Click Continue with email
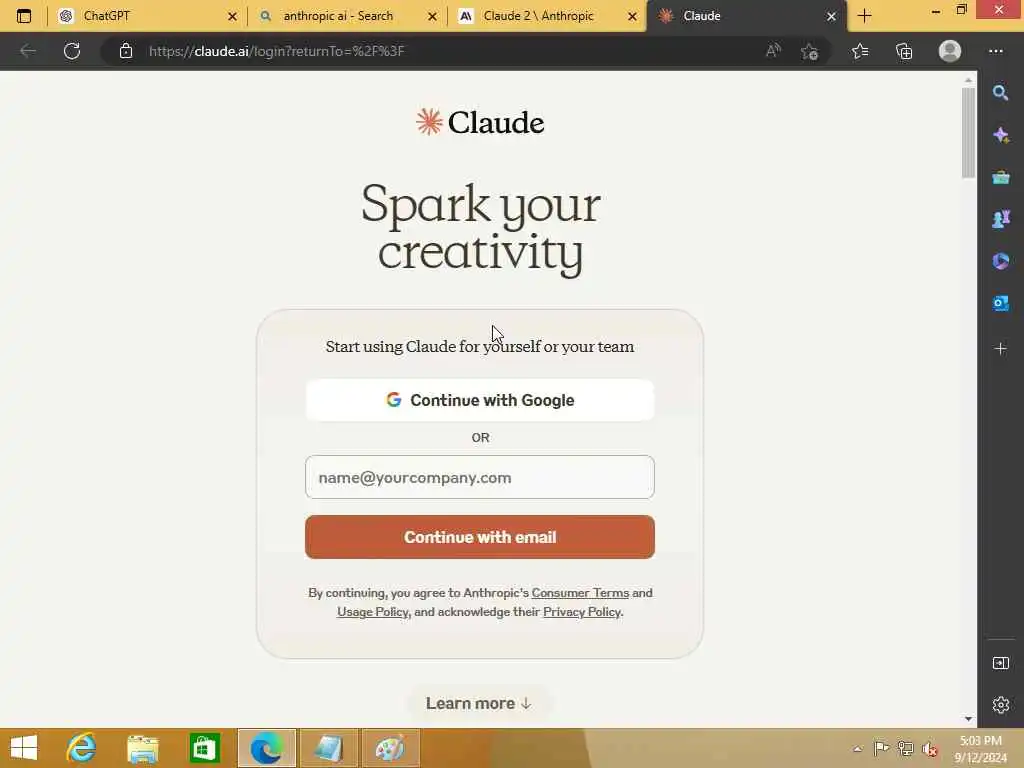Image resolution: width=1024 pixels, height=768 pixels. pos(480,537)
